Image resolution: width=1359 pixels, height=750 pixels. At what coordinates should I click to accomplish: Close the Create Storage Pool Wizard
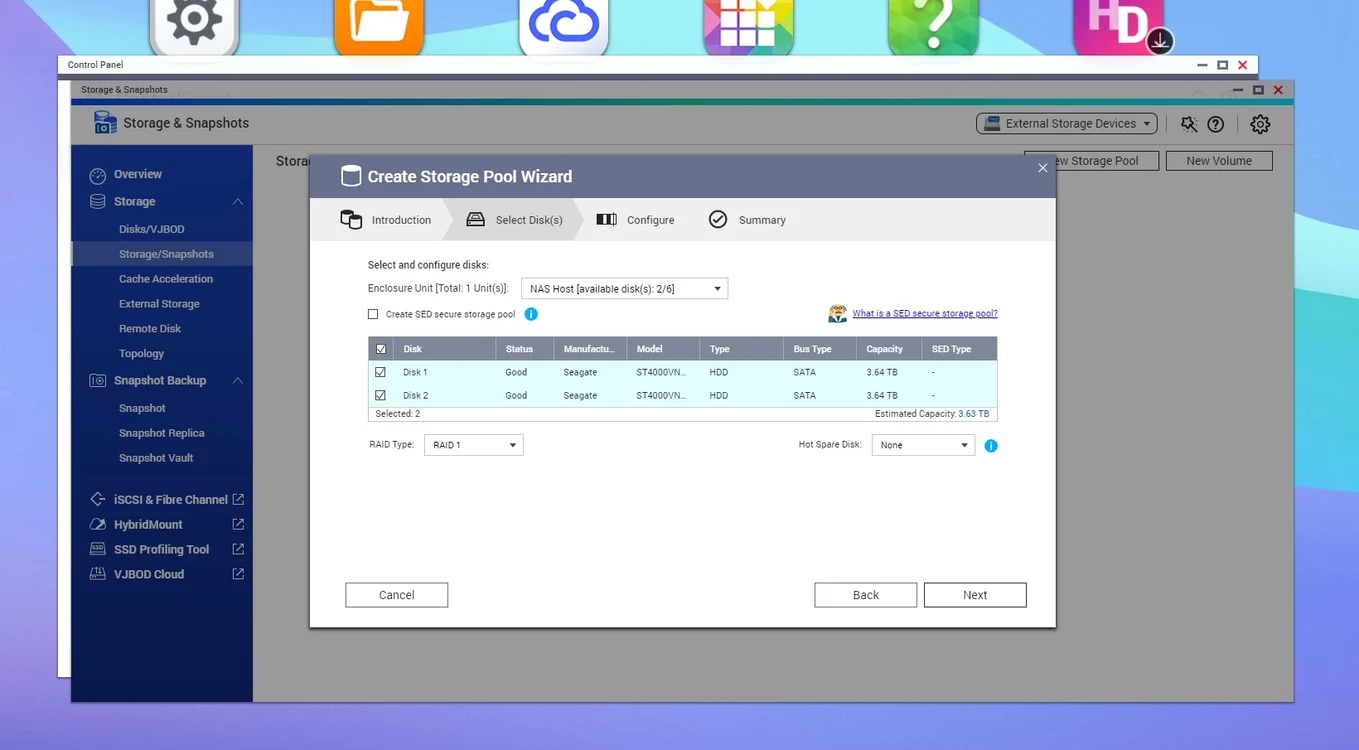(x=1042, y=168)
